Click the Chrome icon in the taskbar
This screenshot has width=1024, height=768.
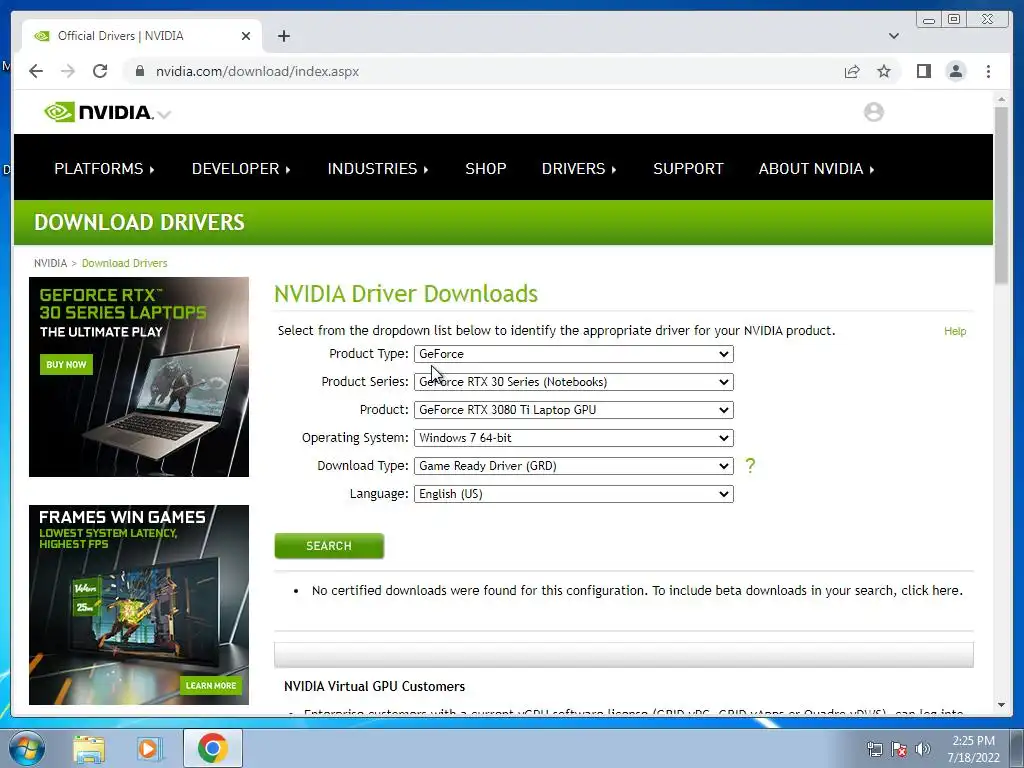coord(213,748)
